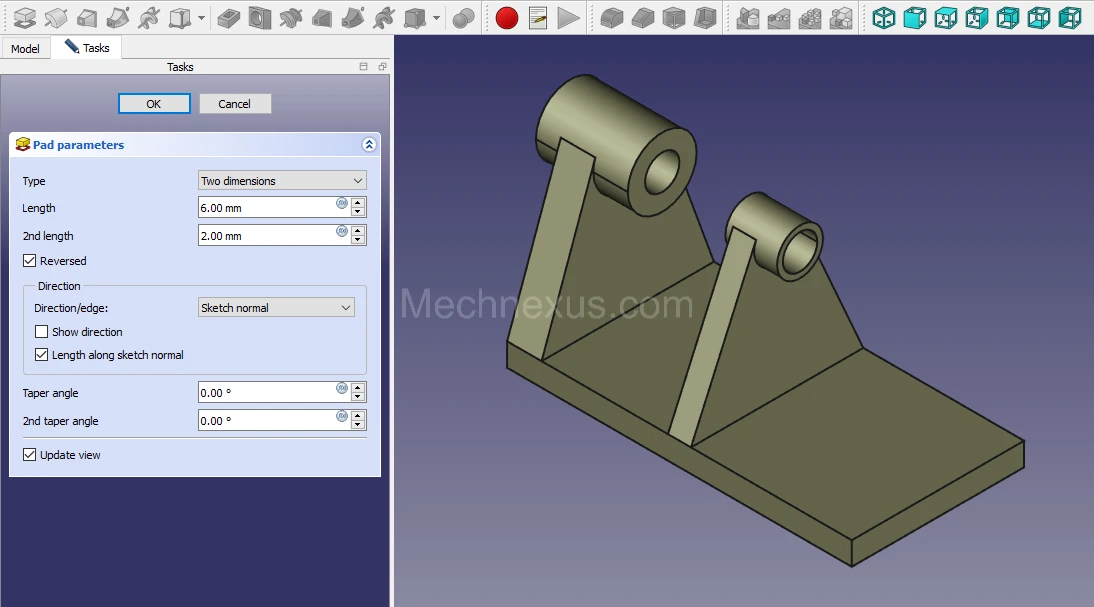This screenshot has width=1094, height=607.
Task: Toggle Length along sketch normal checkbox
Action: 41,355
